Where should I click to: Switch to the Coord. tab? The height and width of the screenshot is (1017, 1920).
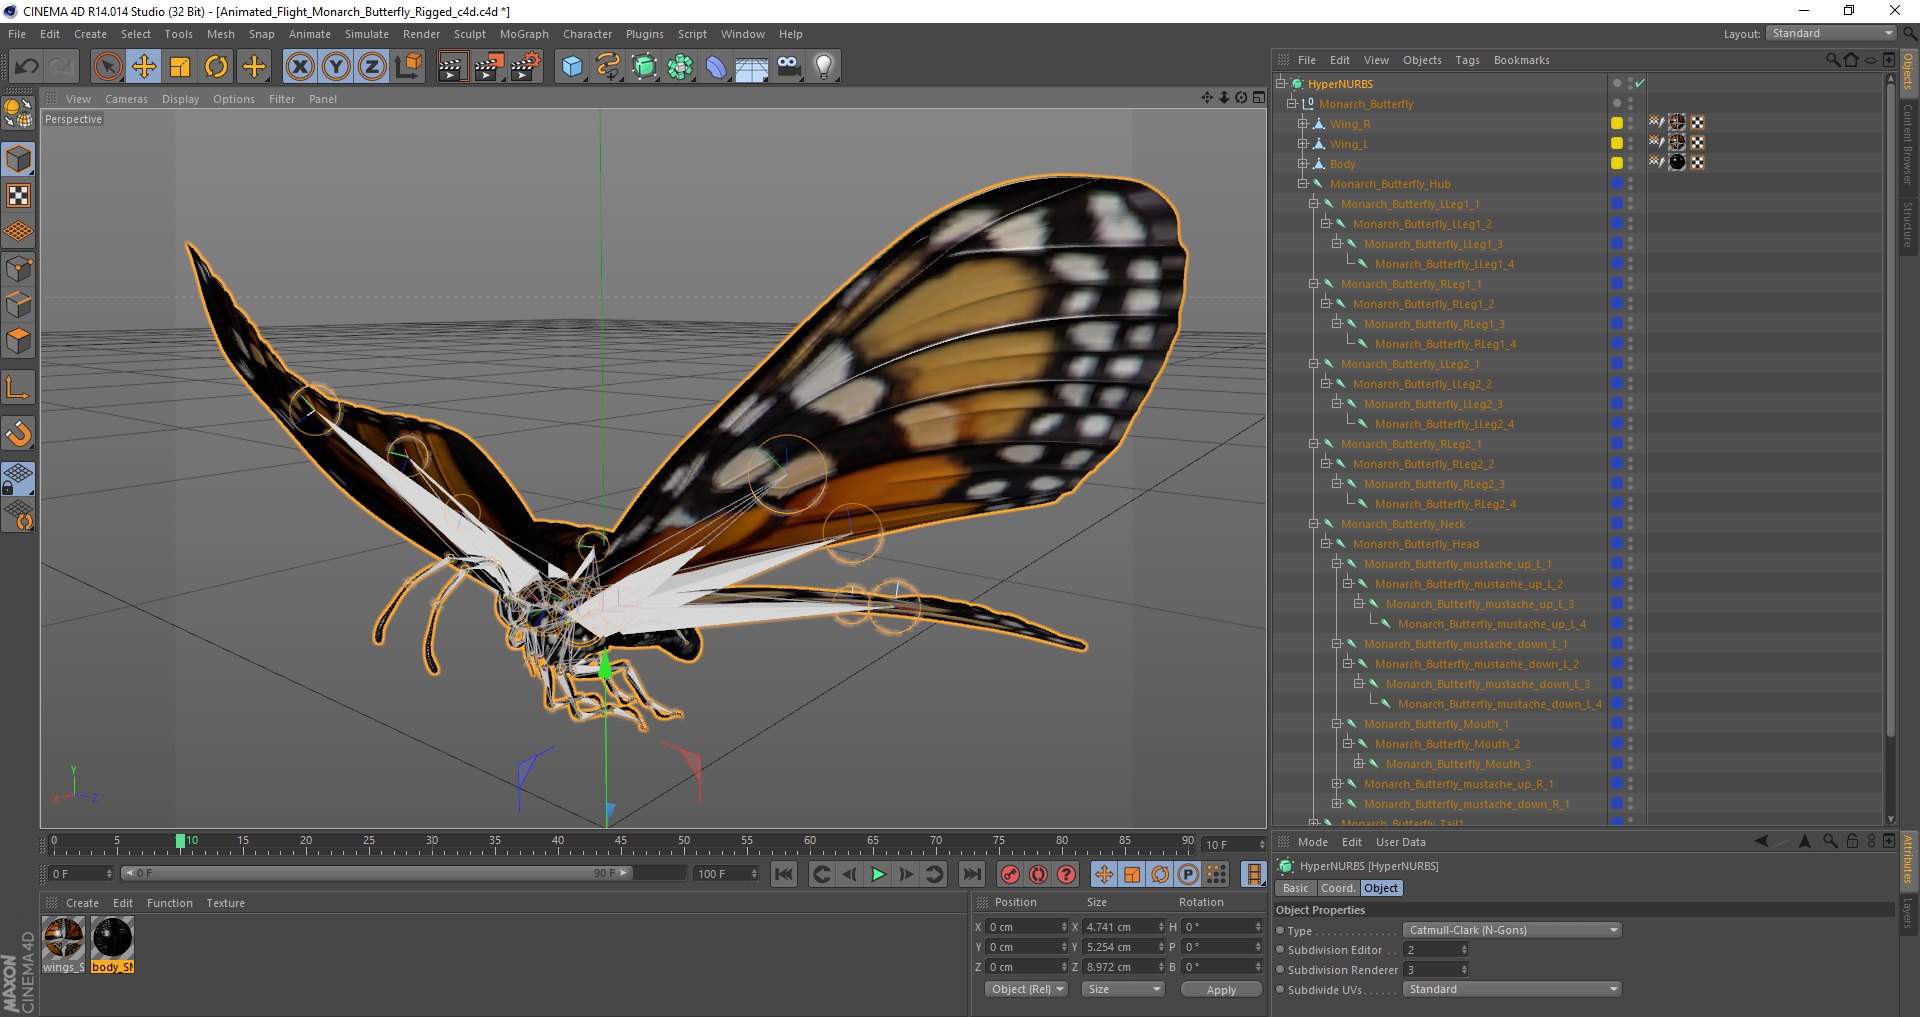(1337, 888)
